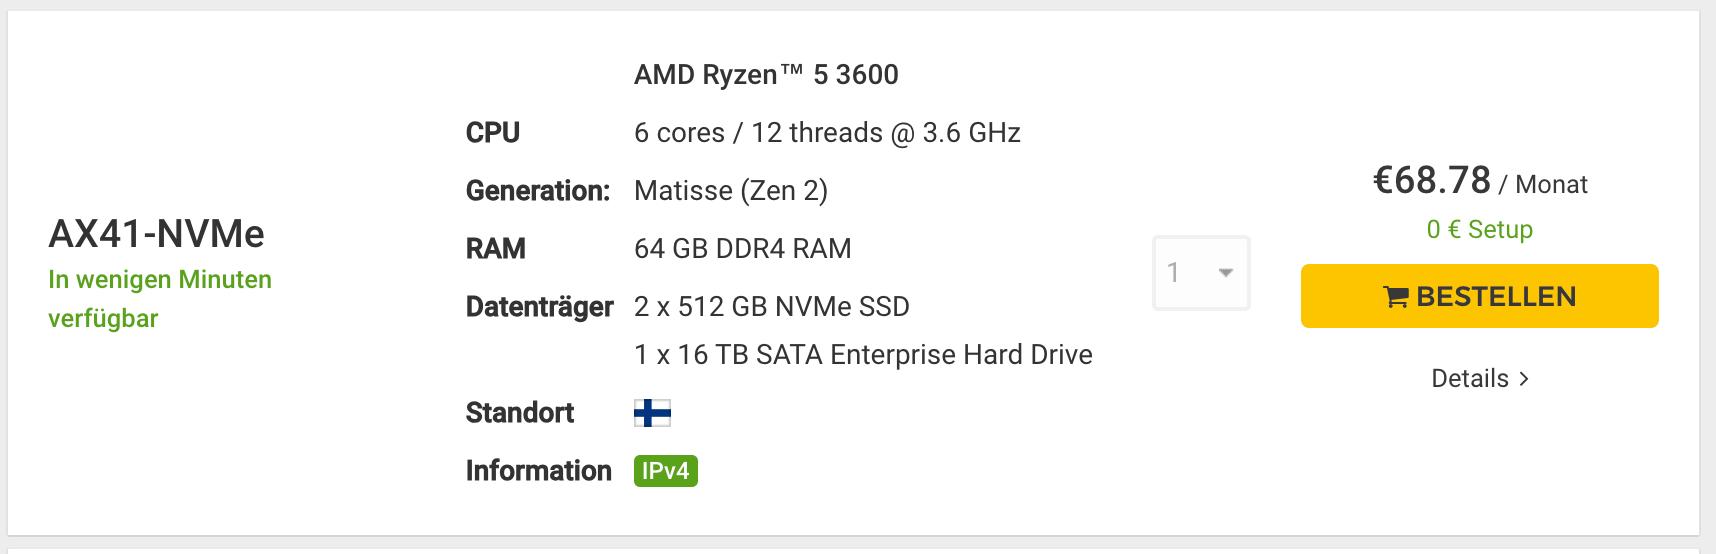Click the quantity dropdown arrow
1716x554 pixels.
(1225, 273)
